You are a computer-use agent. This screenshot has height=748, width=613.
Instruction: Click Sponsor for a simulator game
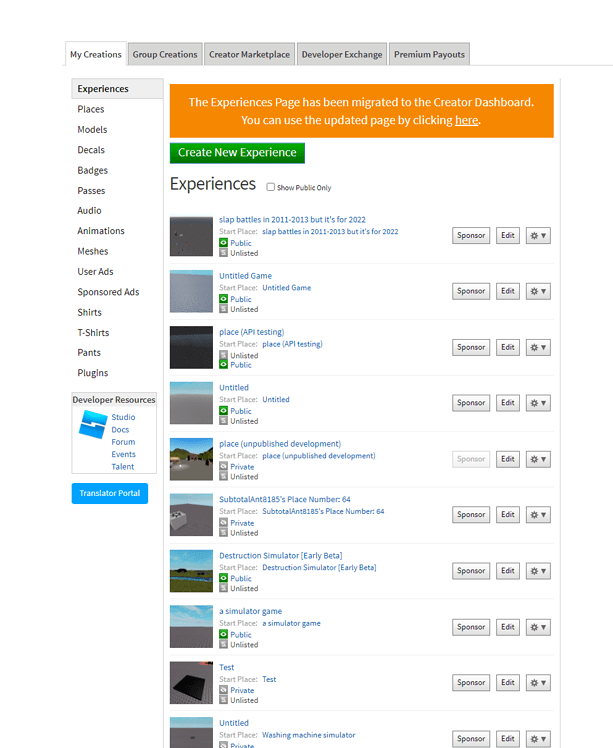pyautogui.click(x=471, y=627)
